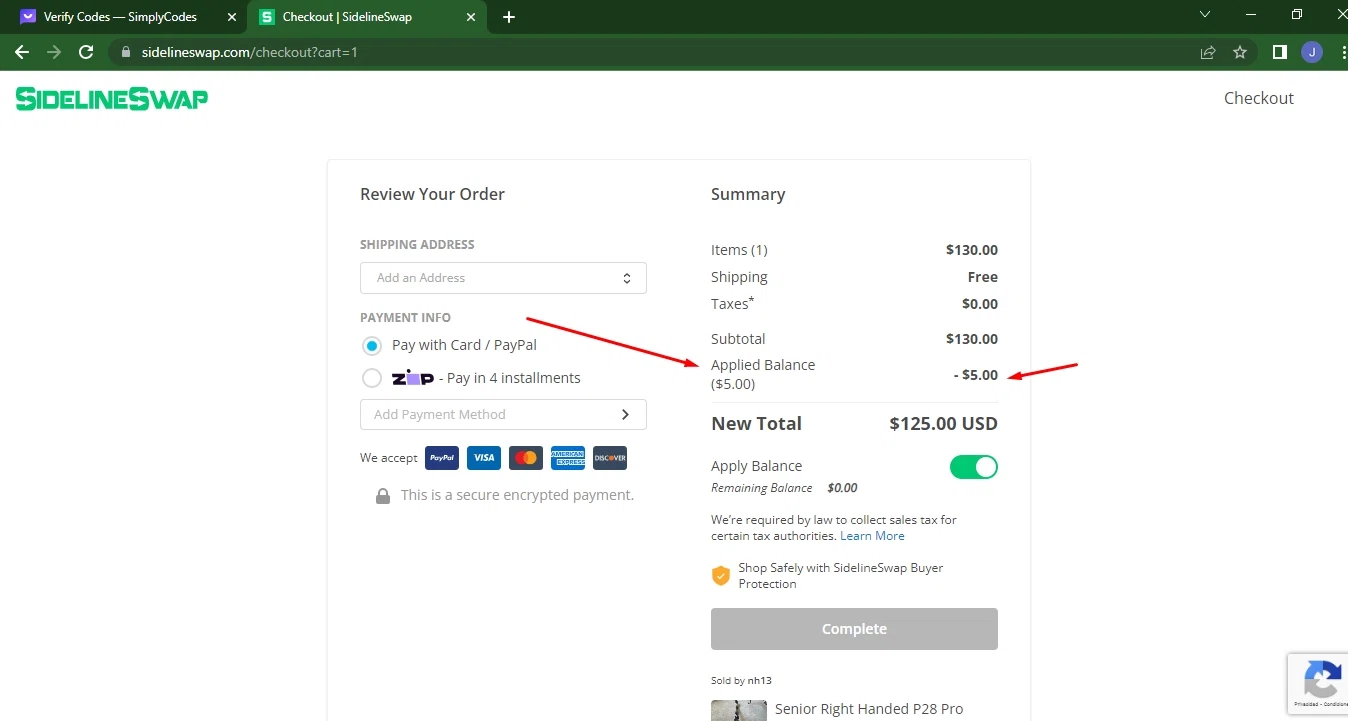Expand Add Payment Method chevron row
Viewport: 1348px width, 721px height.
[503, 414]
